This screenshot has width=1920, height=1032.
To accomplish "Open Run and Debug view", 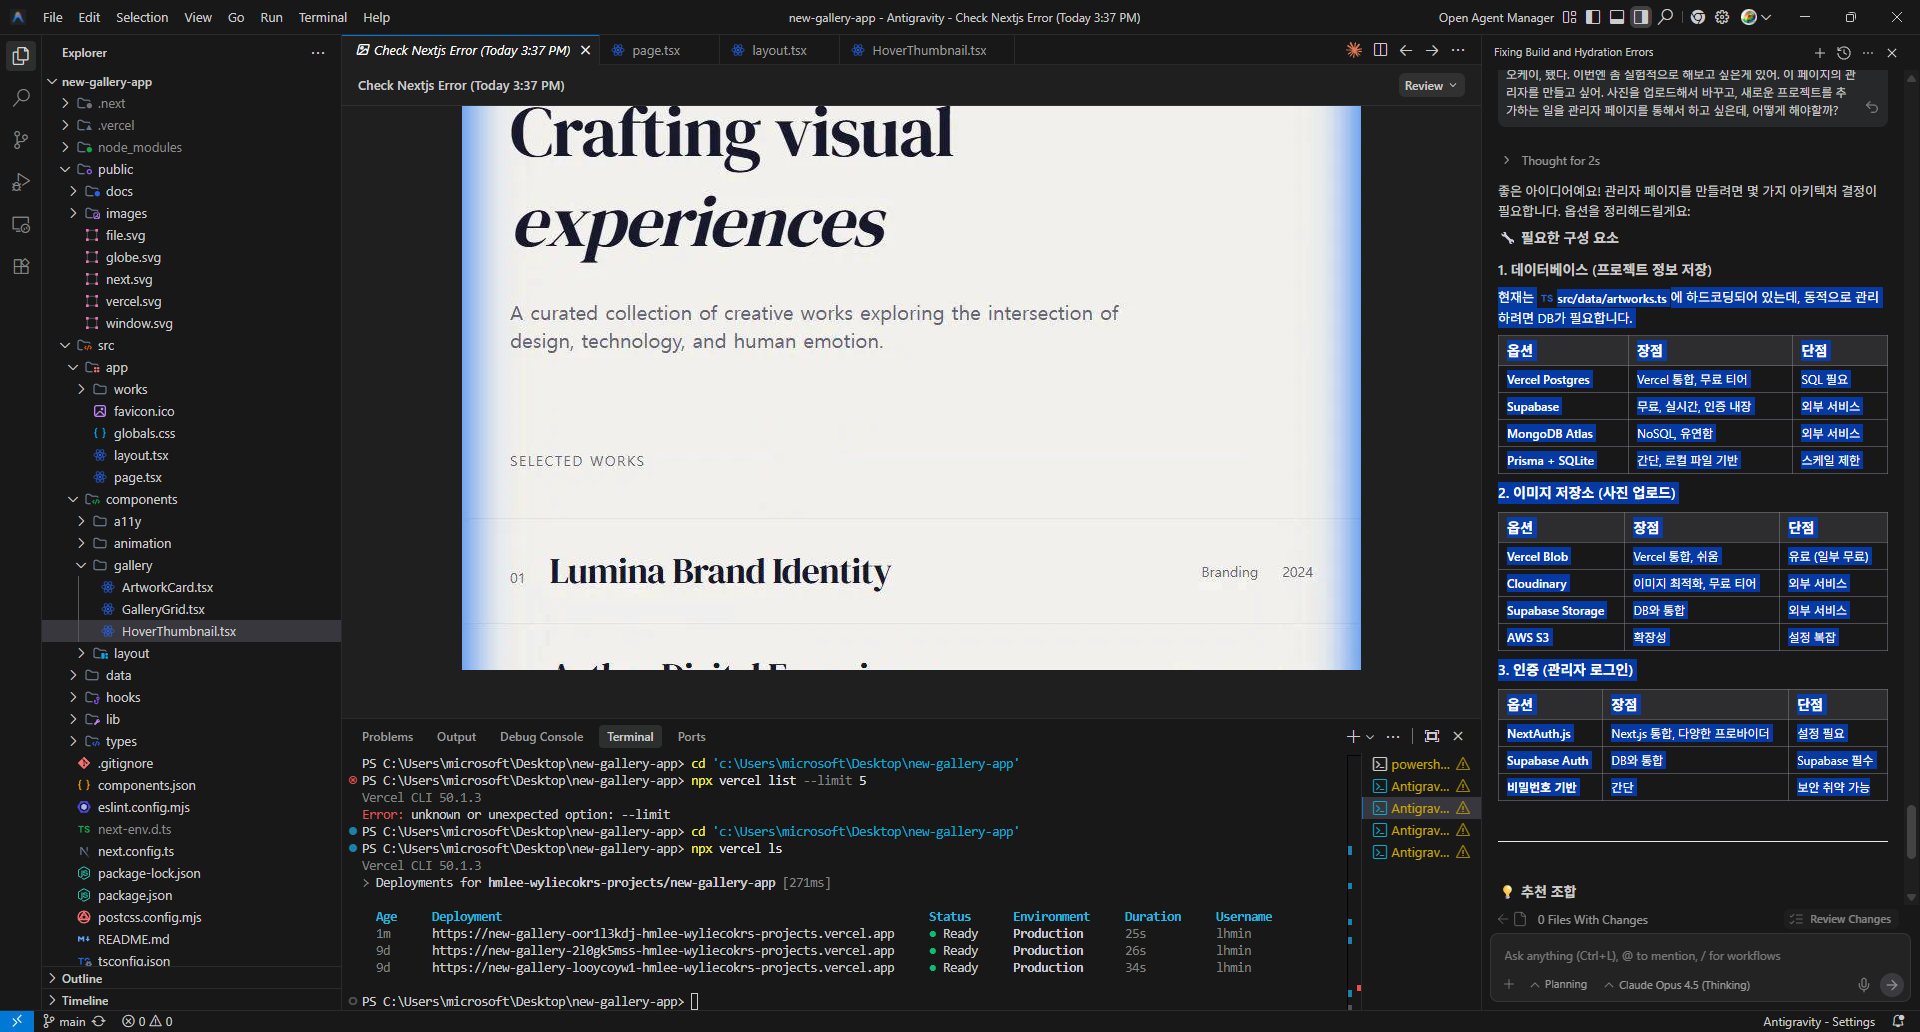I will [x=20, y=182].
